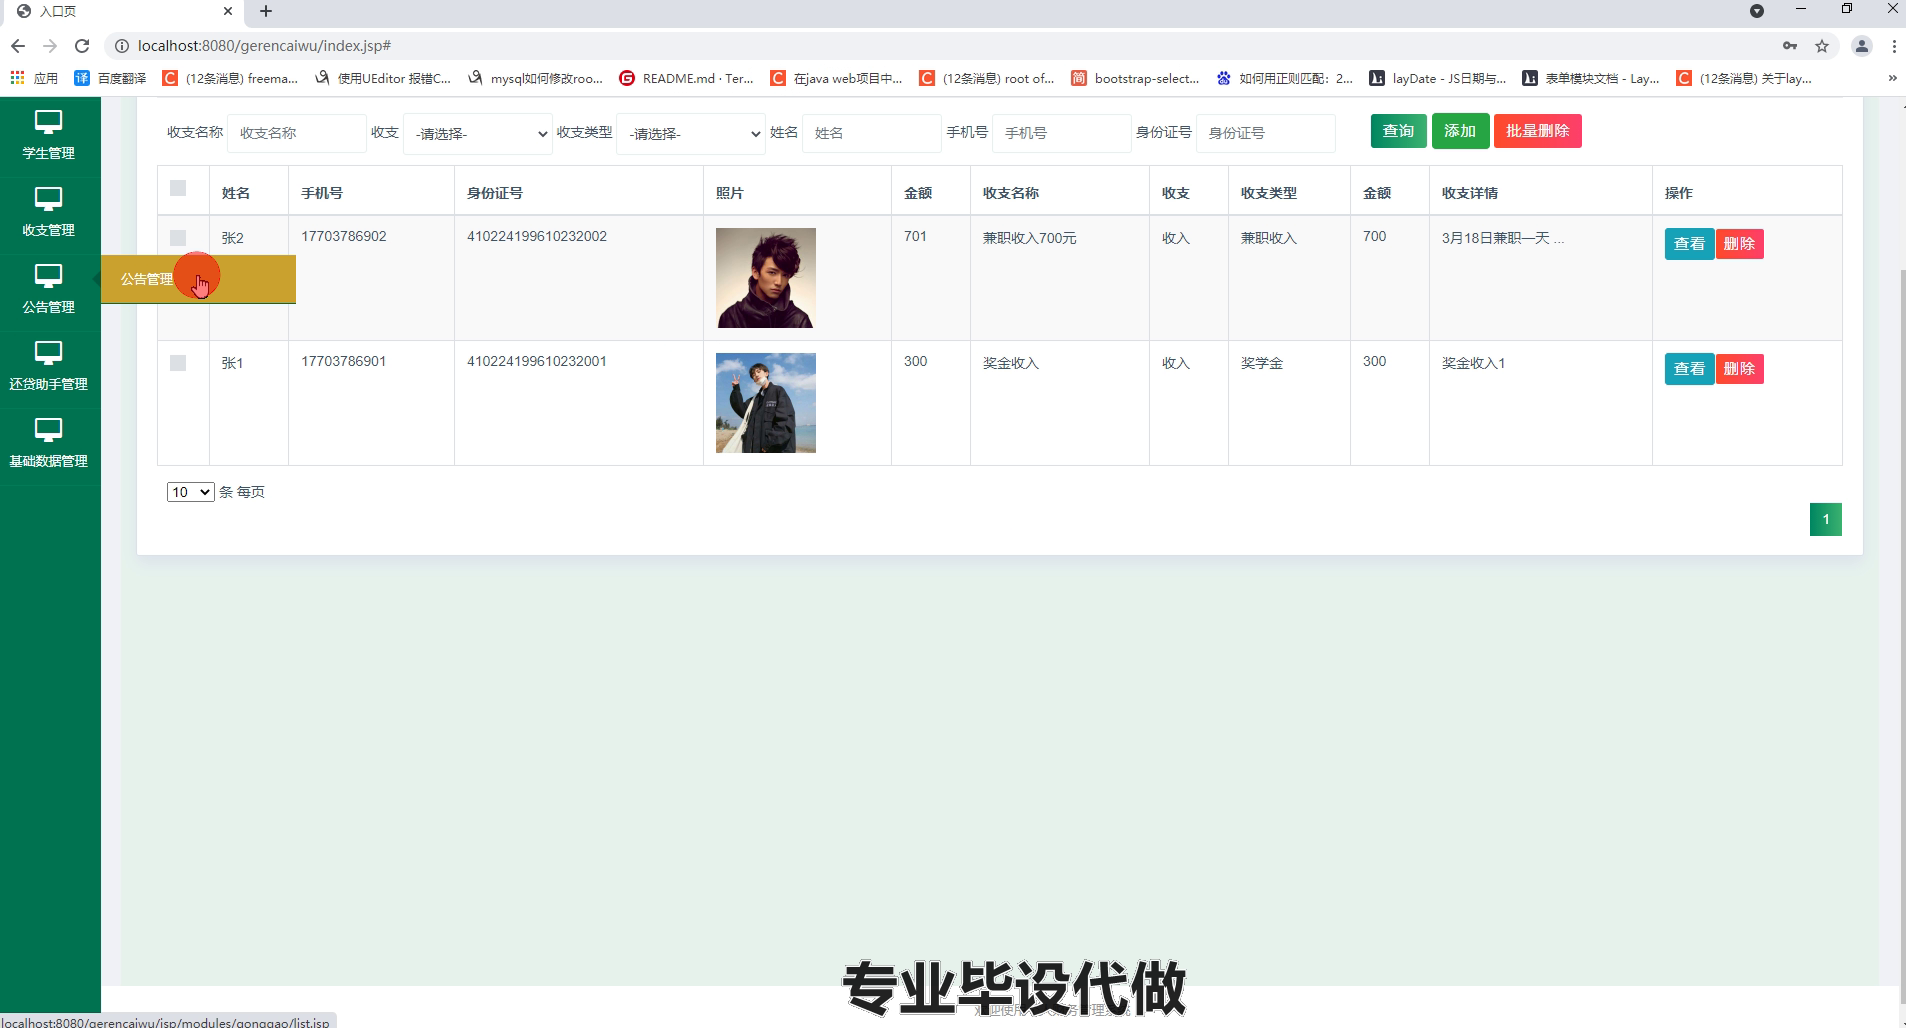View the record for 张2
The width and height of the screenshot is (1906, 1028).
[x=1689, y=244]
